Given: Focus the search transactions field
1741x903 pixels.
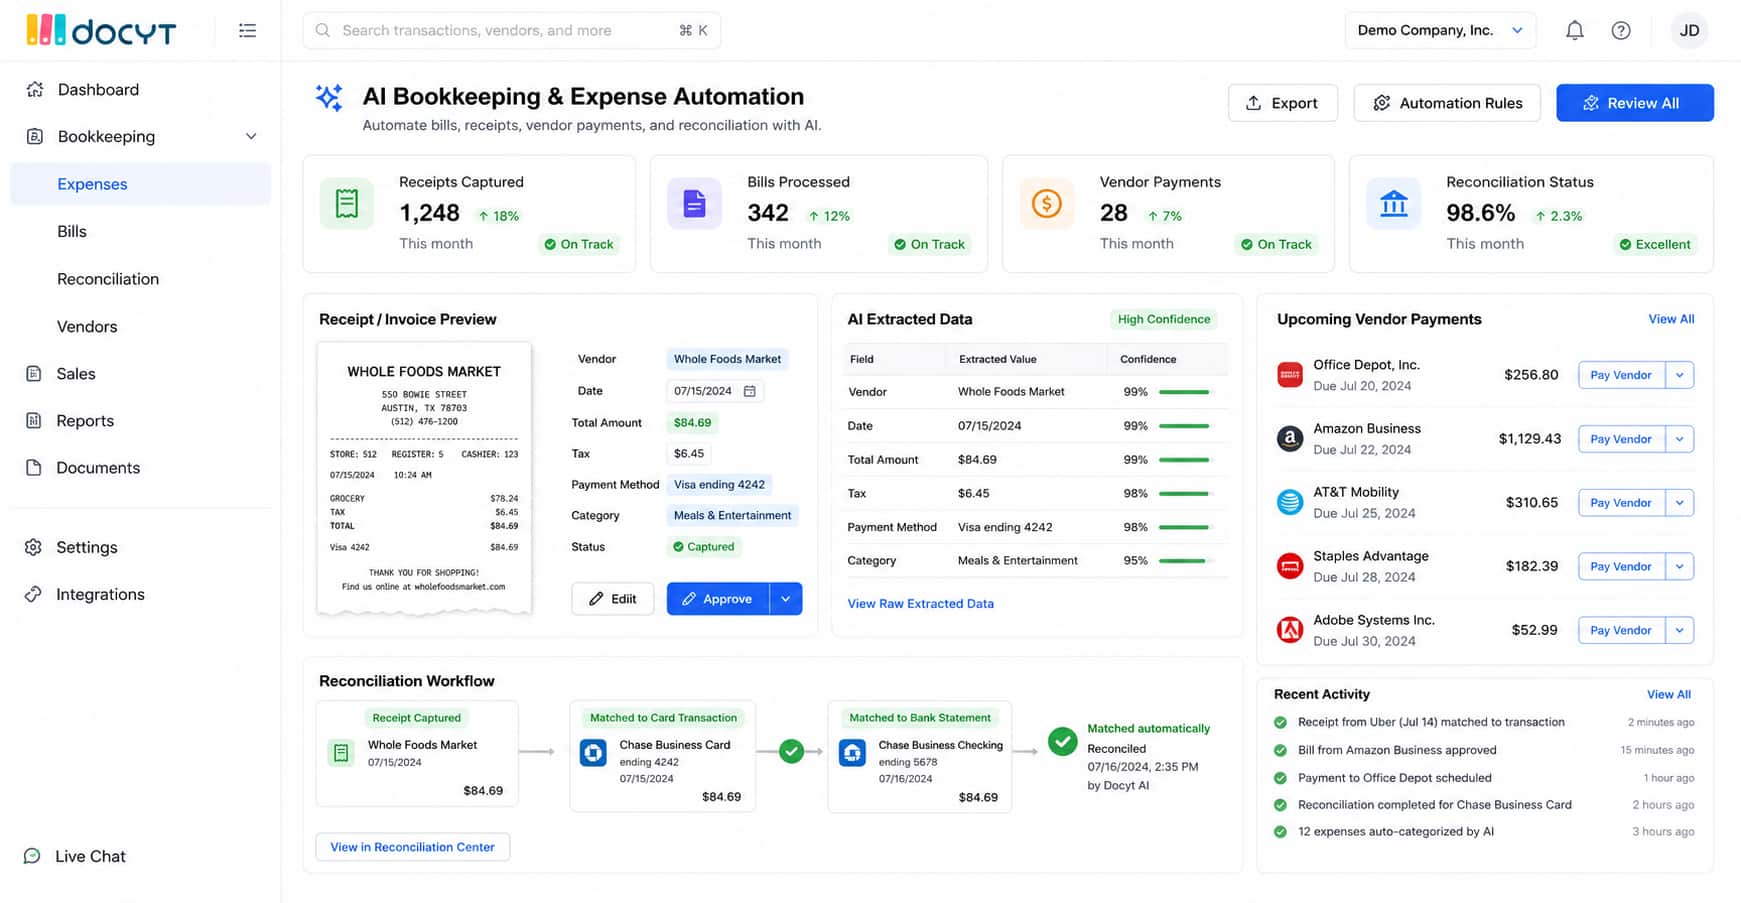Looking at the screenshot, I should coord(512,31).
